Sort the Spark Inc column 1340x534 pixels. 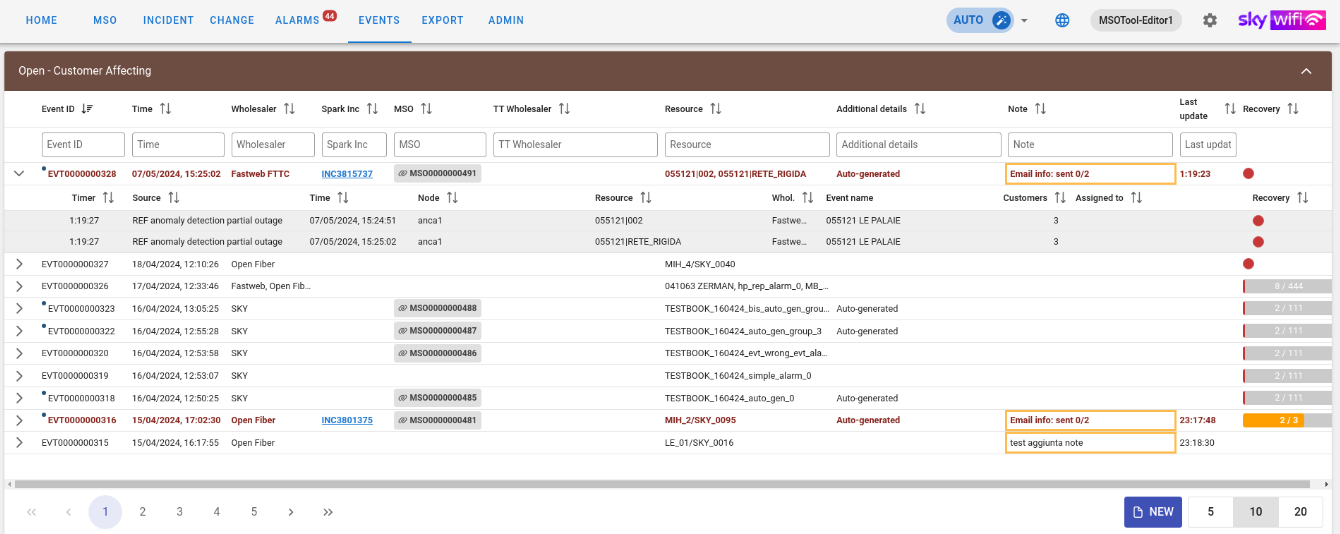372,109
